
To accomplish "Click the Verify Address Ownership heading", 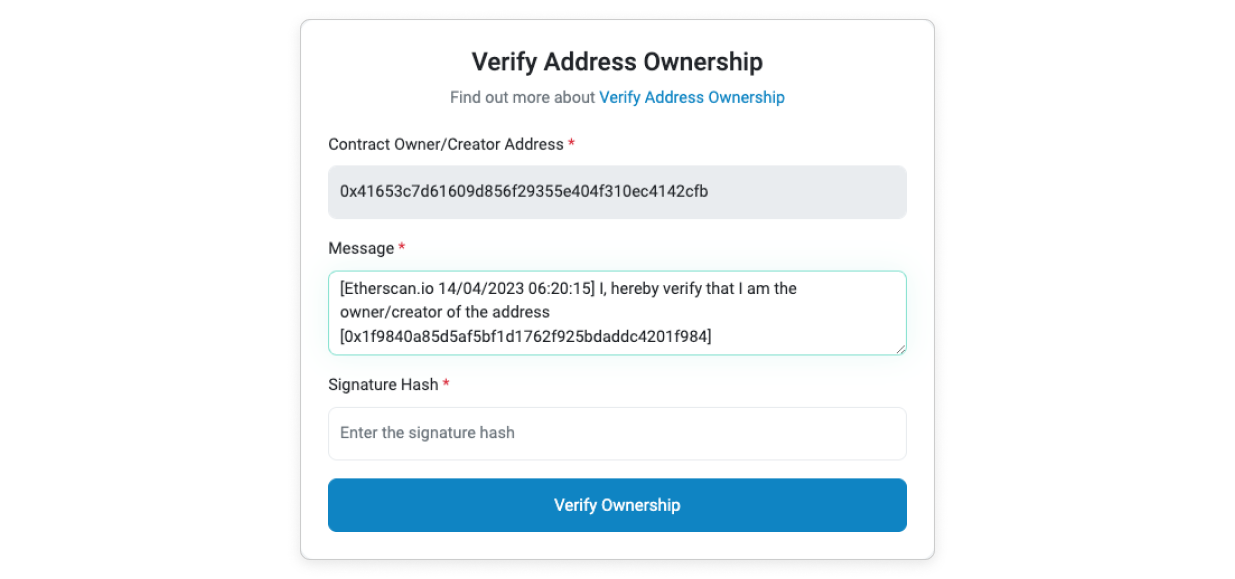I will tap(617, 62).
